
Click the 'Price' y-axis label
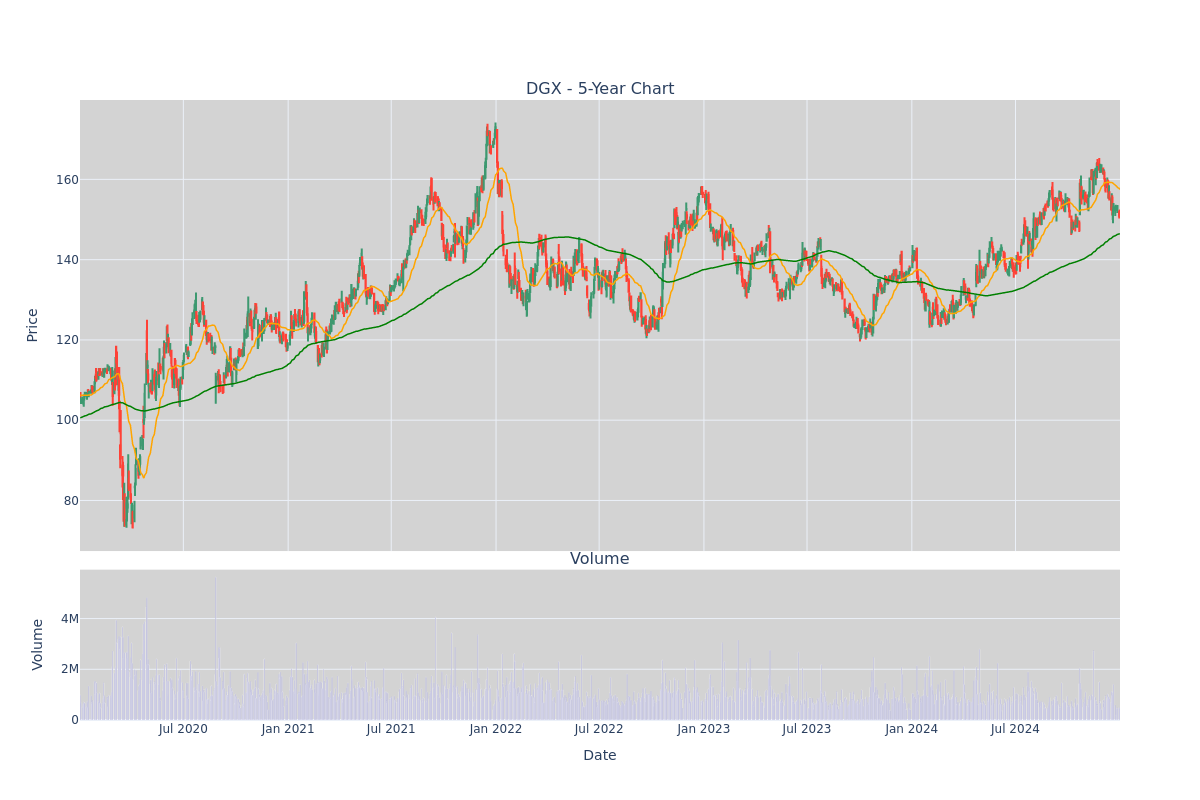(33, 325)
